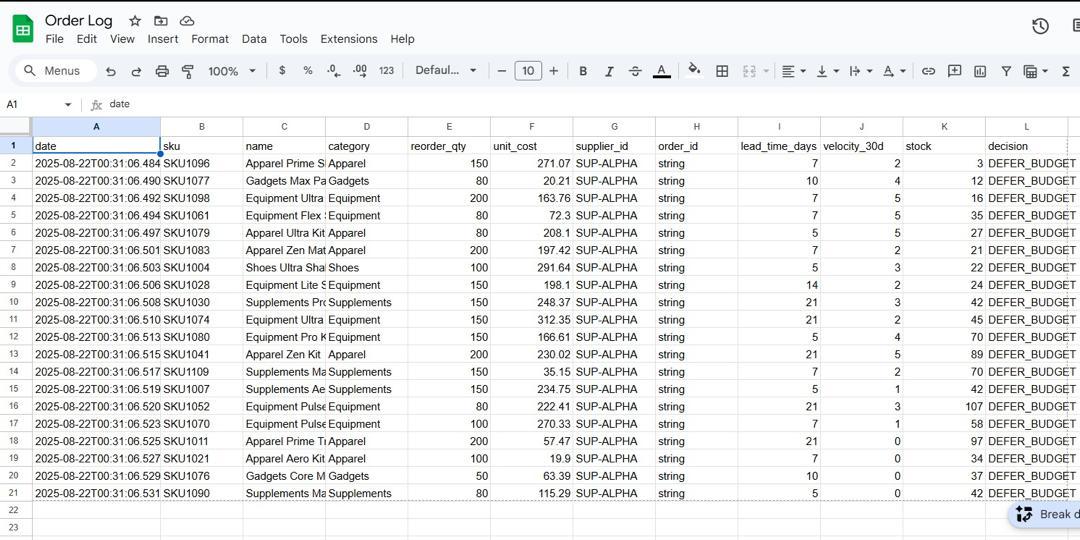1080x540 pixels.
Task: Select cell with unit cost 291.64
Action: (x=532, y=267)
